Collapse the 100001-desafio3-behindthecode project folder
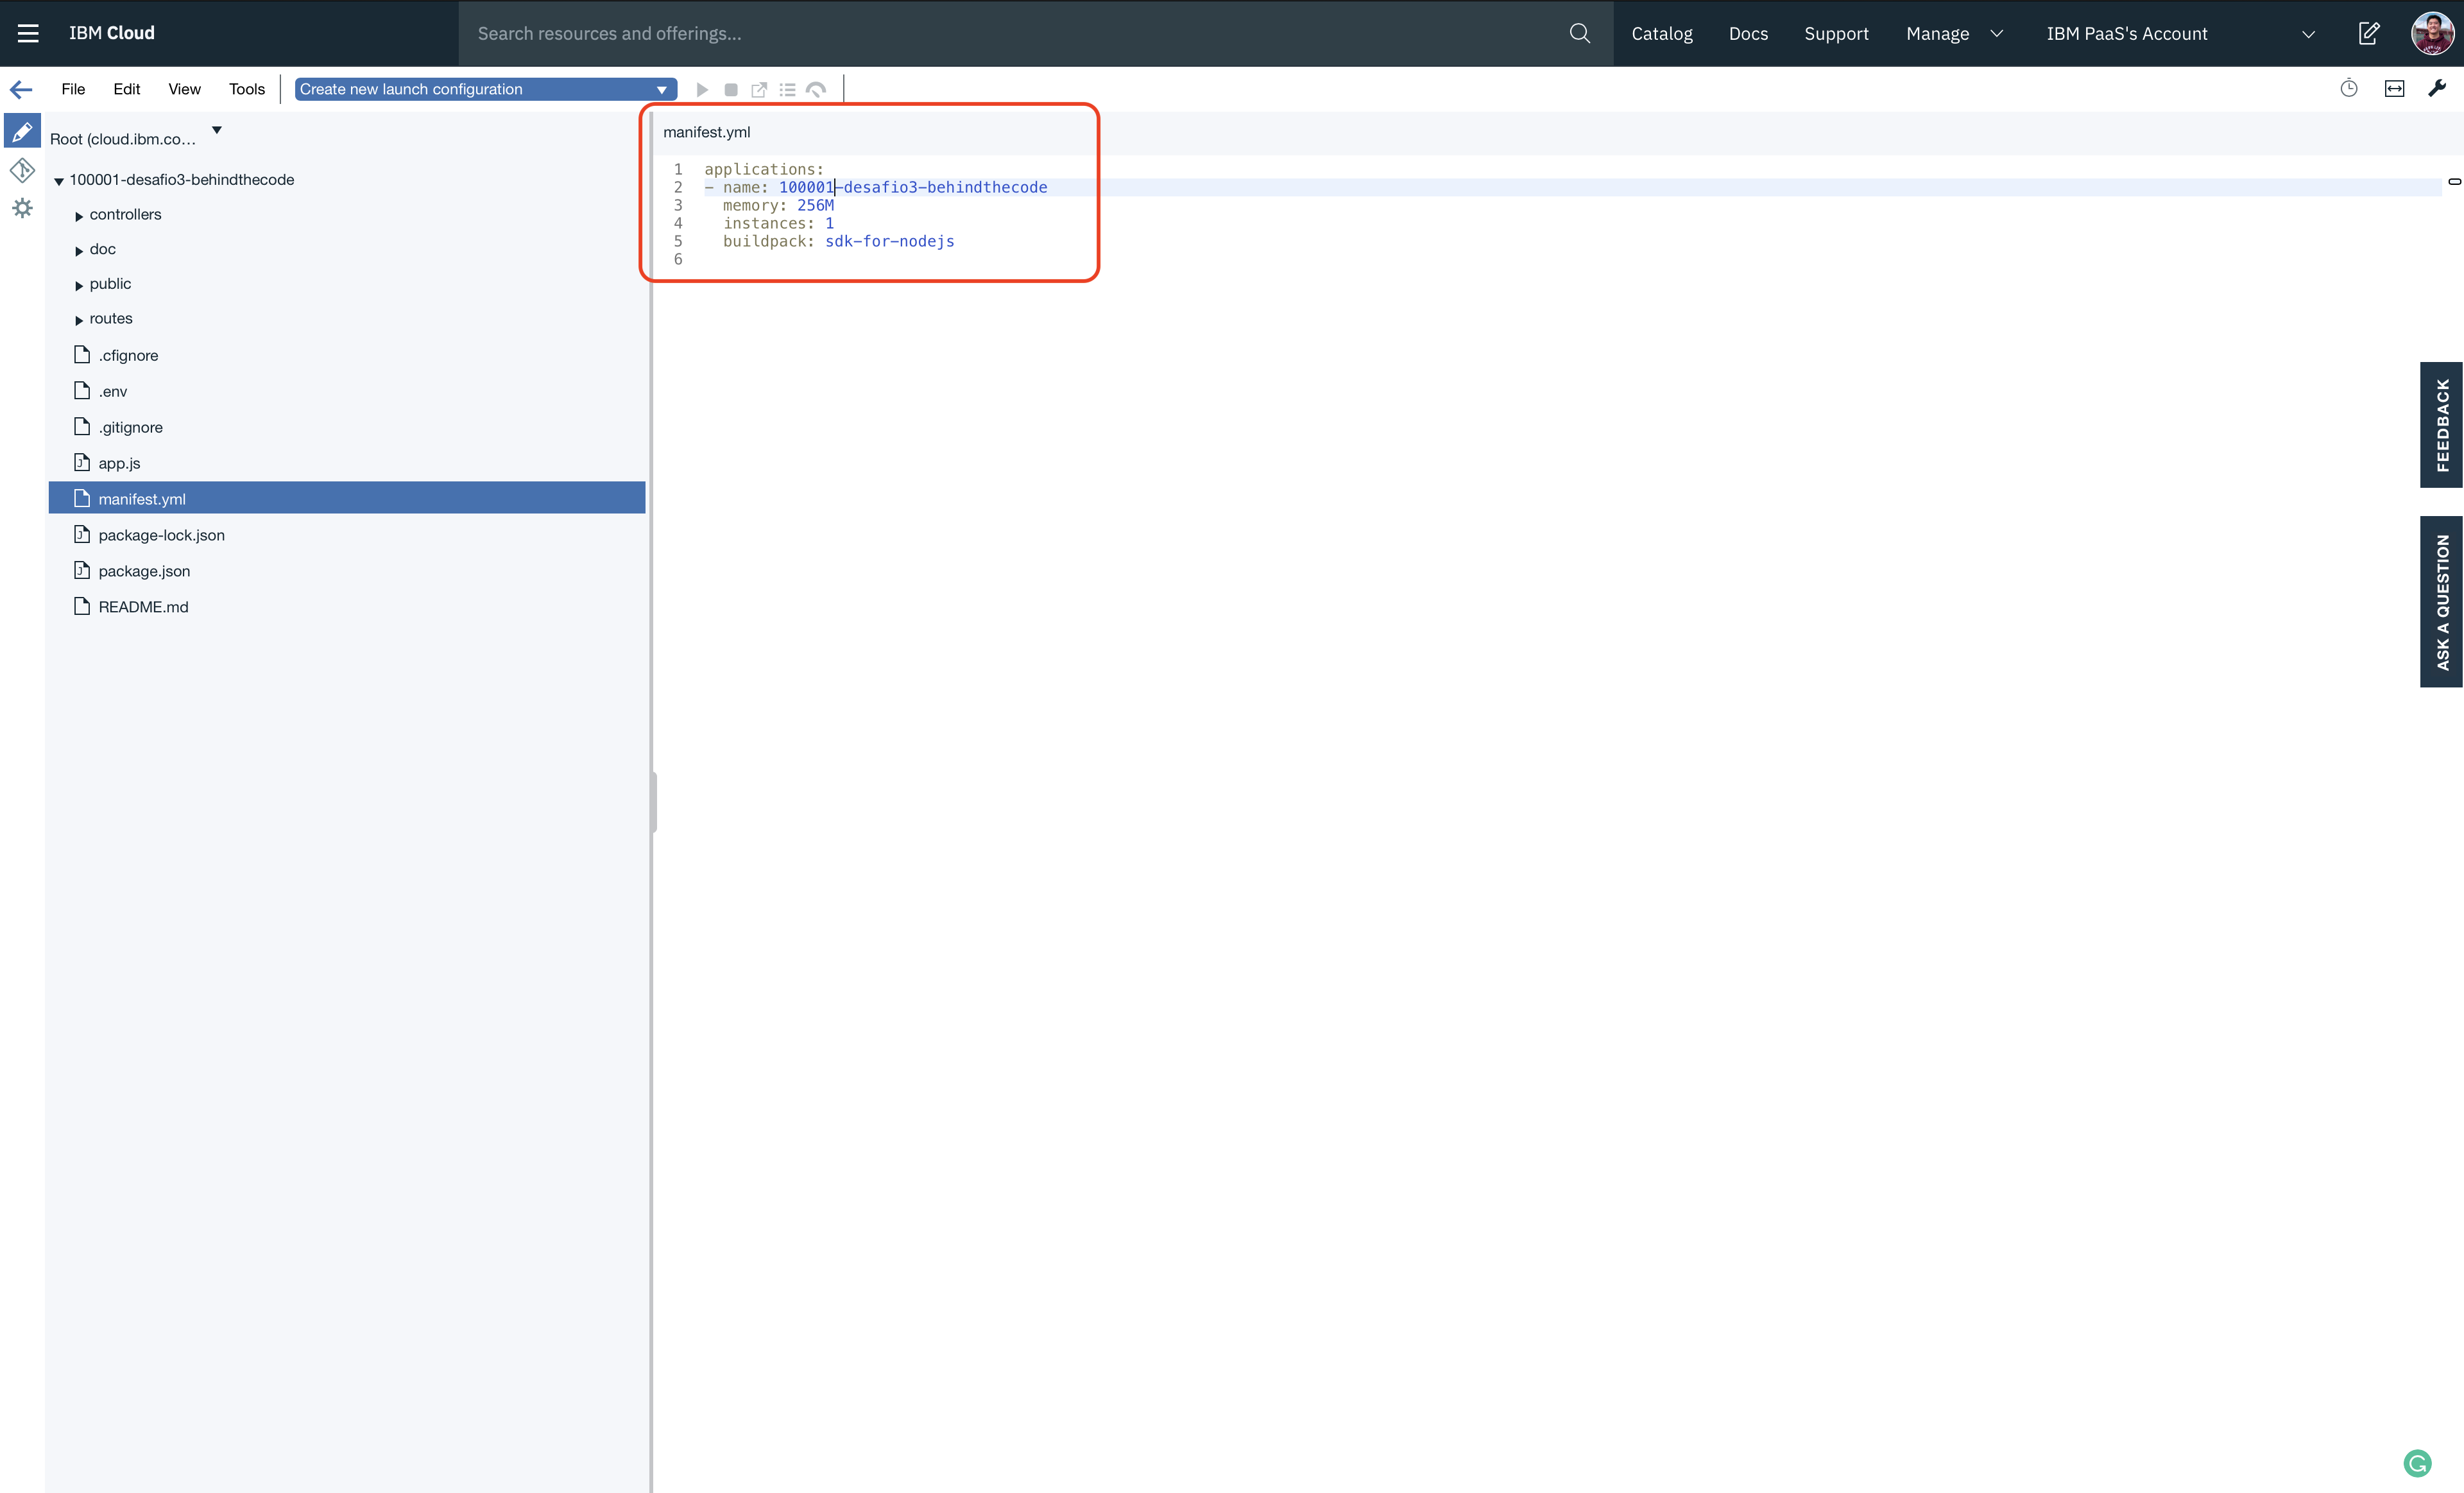The width and height of the screenshot is (2464, 1493). pyautogui.click(x=59, y=181)
